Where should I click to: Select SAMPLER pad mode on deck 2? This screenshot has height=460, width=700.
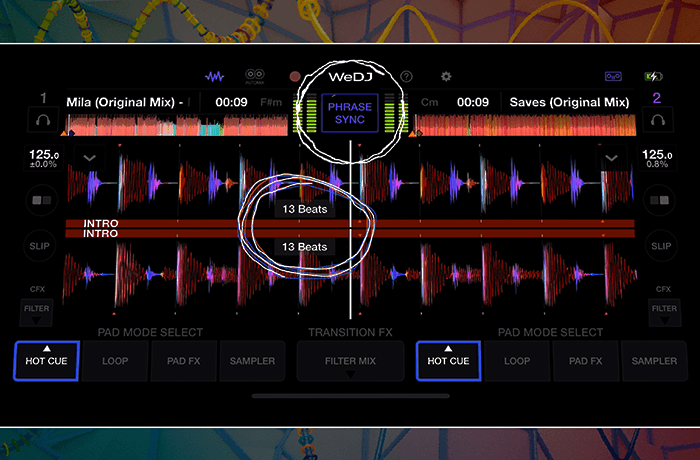pos(654,361)
